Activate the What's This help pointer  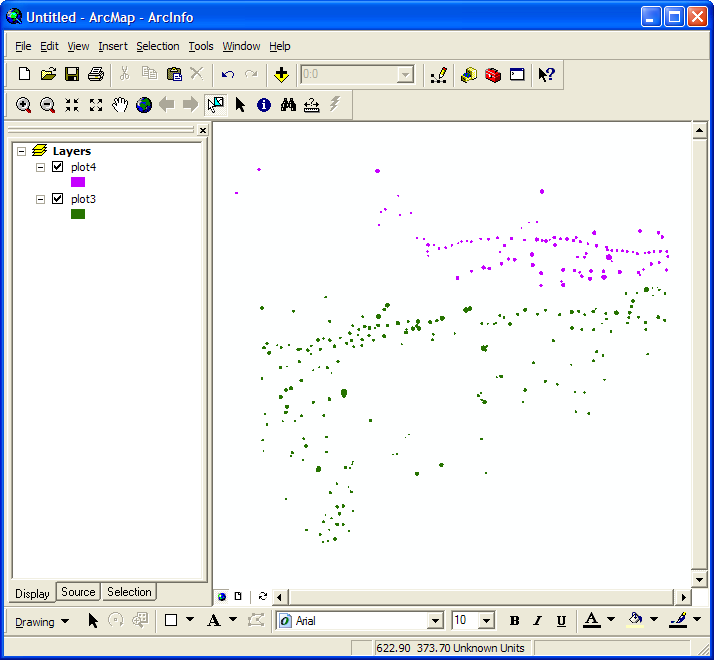click(x=546, y=74)
